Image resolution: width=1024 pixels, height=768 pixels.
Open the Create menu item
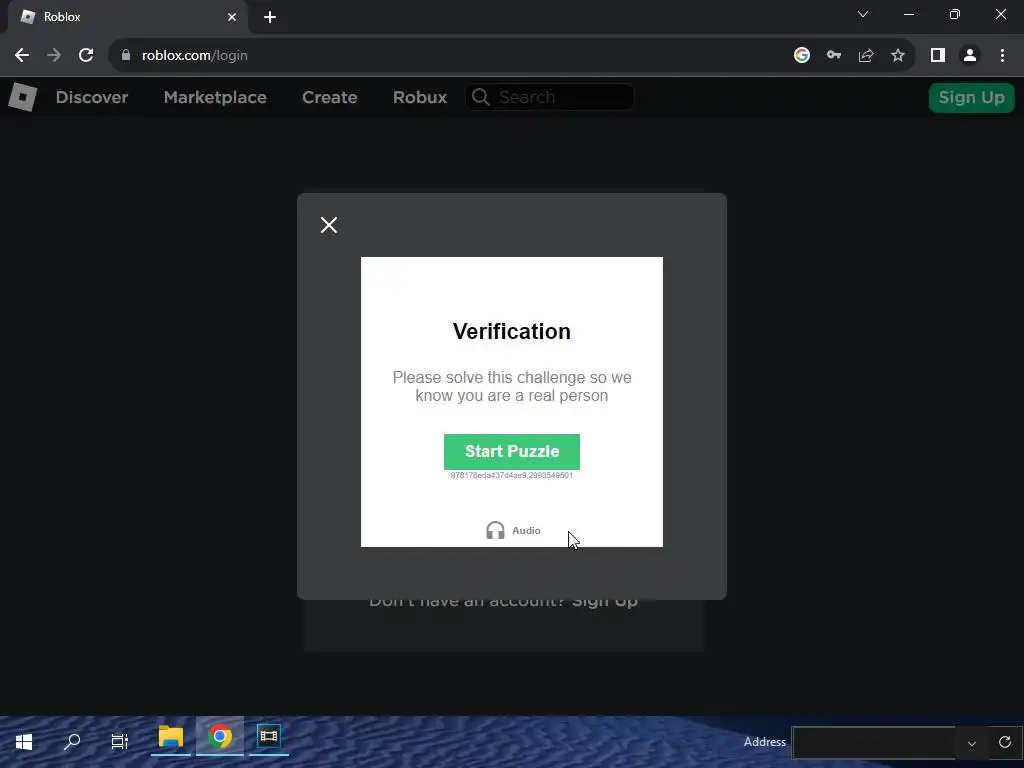pos(330,97)
